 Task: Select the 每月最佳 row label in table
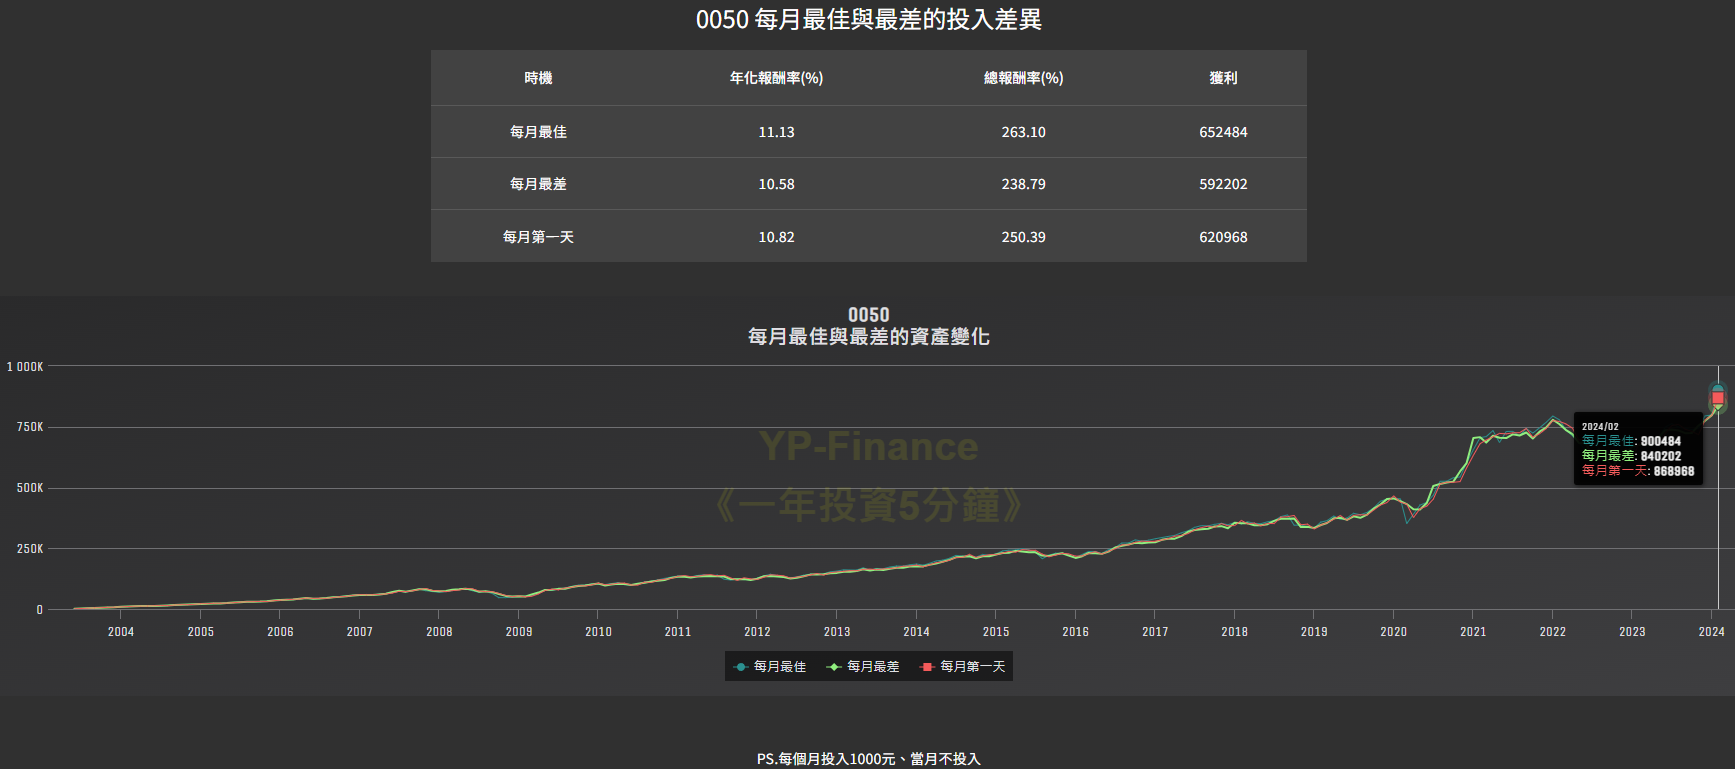(538, 132)
